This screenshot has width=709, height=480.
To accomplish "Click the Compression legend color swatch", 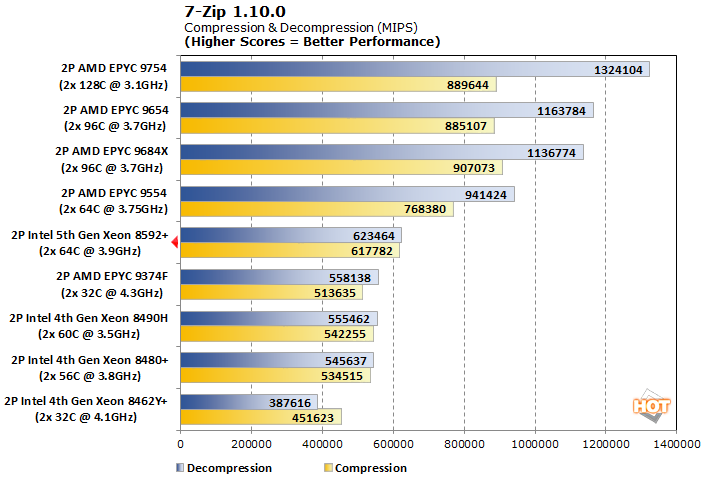I will tap(328, 468).
